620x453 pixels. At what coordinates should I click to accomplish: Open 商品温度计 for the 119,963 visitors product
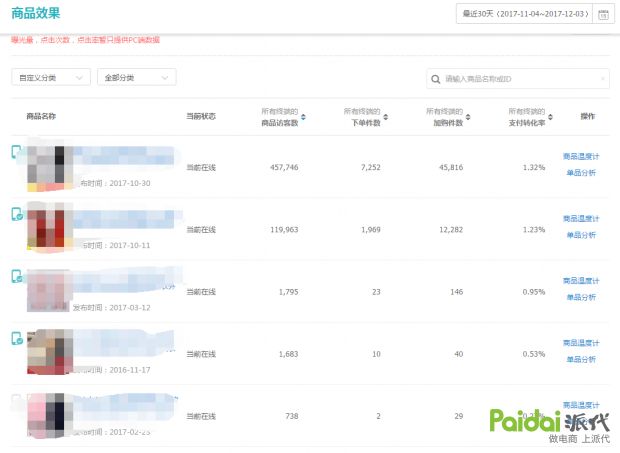click(x=581, y=219)
